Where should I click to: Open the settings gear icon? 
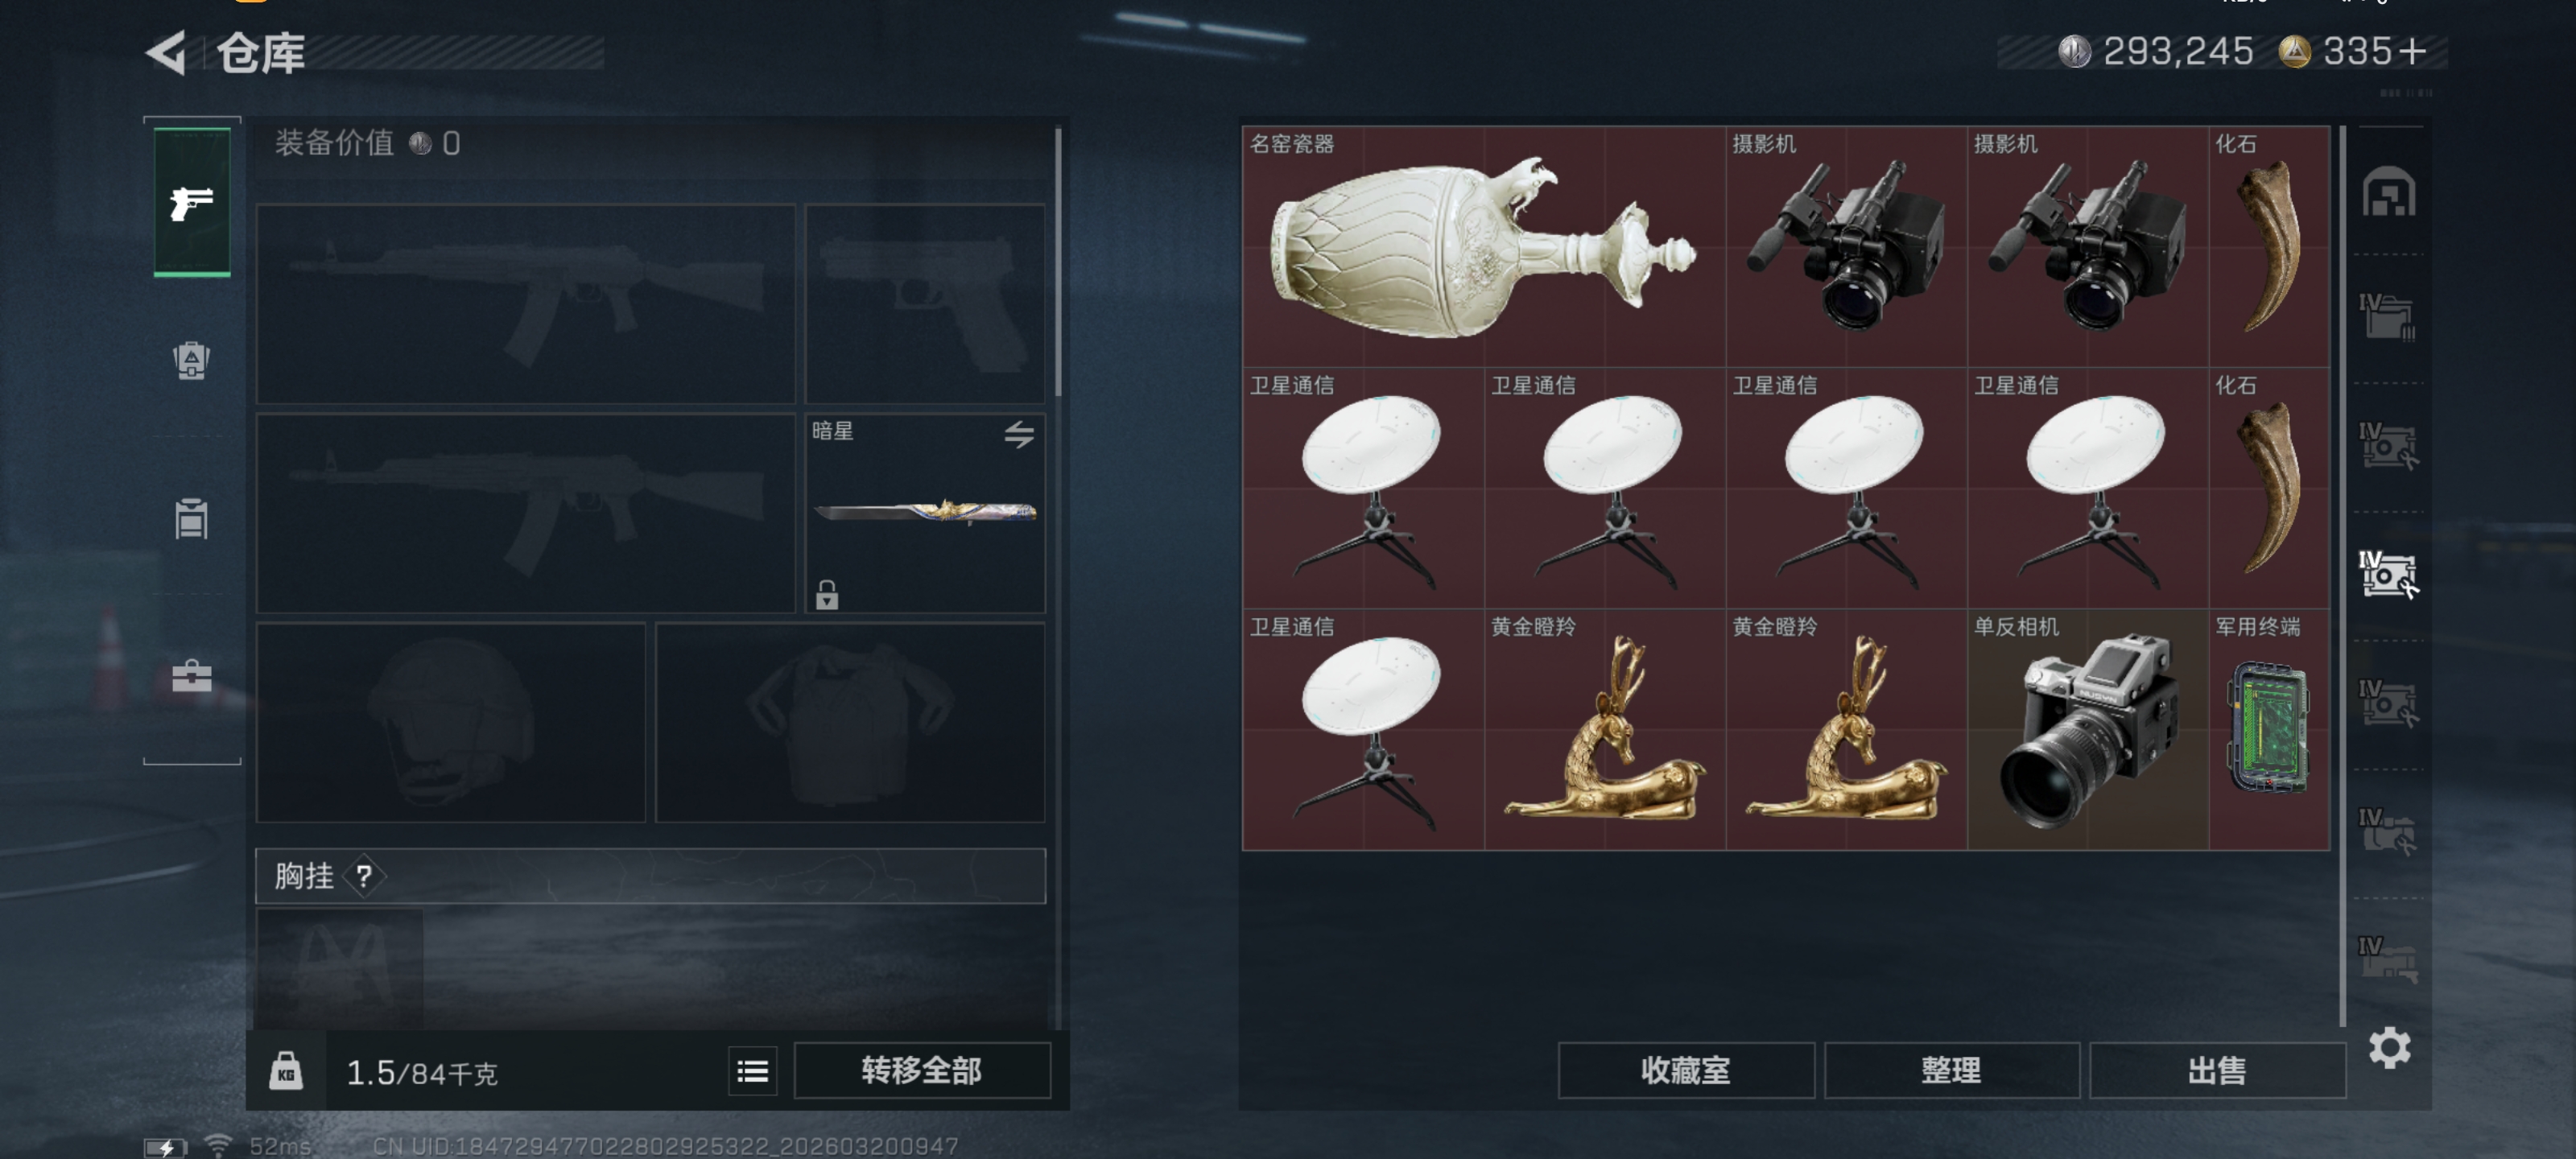[2389, 1048]
